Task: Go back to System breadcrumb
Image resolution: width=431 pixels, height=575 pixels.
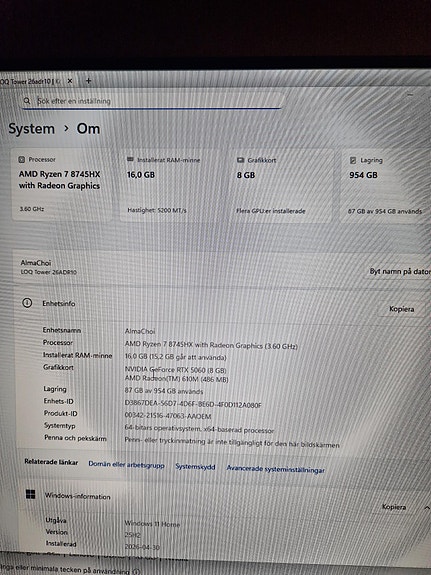Action: 32,129
